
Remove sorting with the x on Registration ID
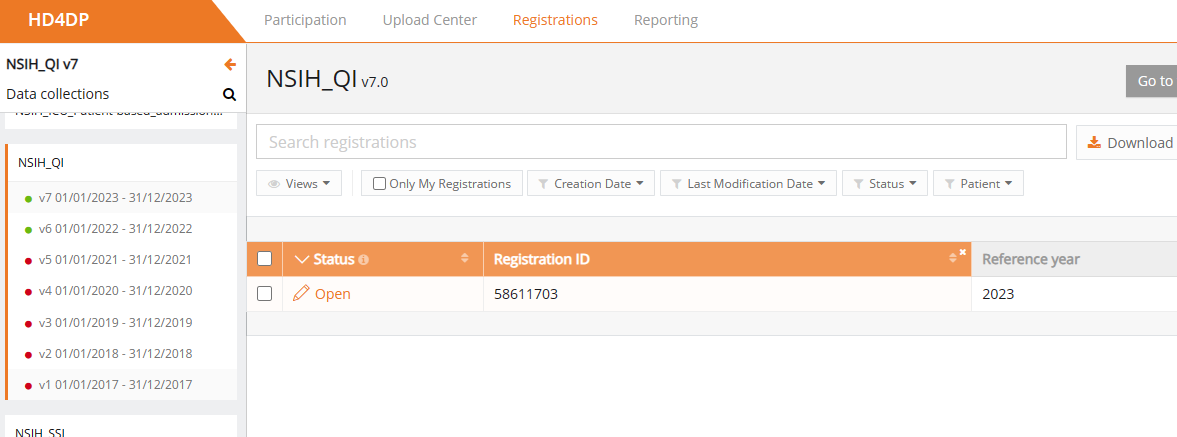coord(962,252)
